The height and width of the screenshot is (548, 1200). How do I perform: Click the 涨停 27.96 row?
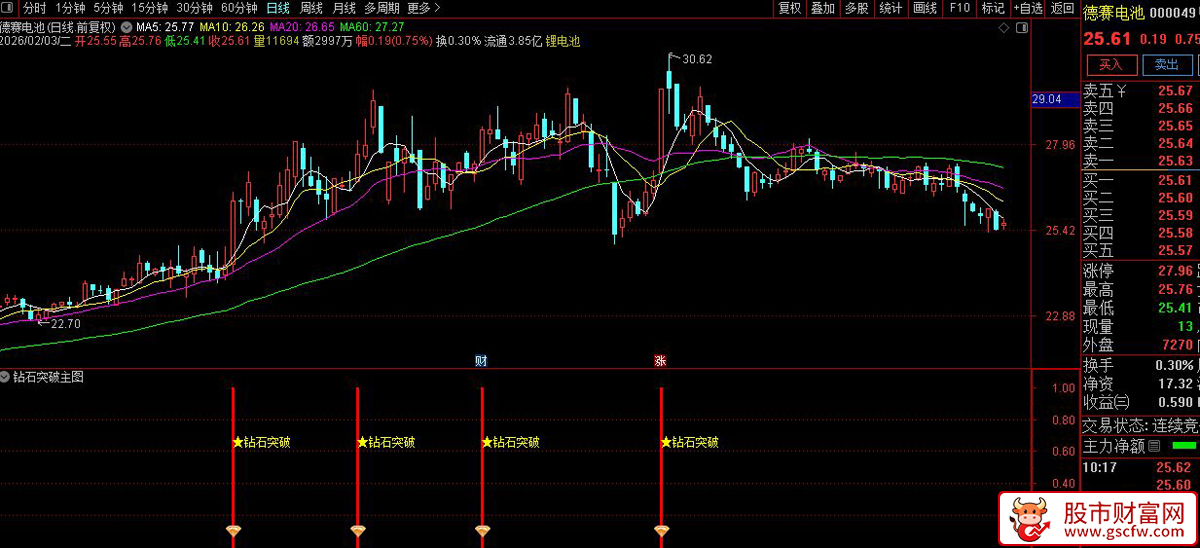point(1140,271)
